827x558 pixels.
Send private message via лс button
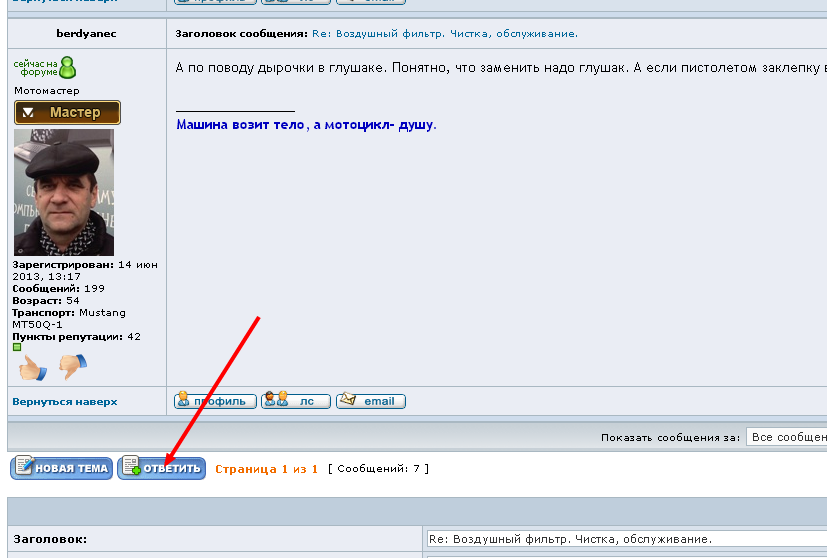click(295, 401)
